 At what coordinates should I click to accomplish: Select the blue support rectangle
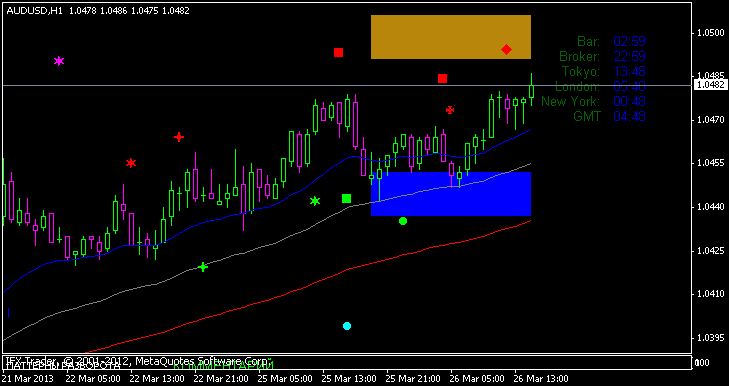tap(451, 194)
